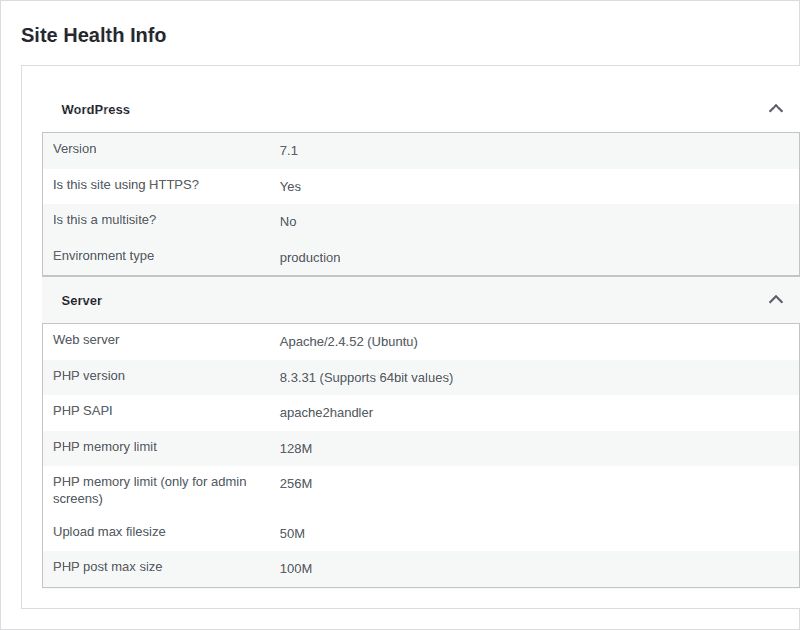Click the Upload max filesize label
Viewport: 800px width, 630px height.
pyautogui.click(x=109, y=532)
